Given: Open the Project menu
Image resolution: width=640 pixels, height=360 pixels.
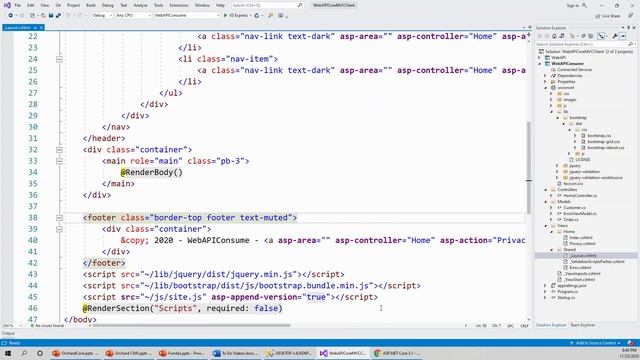Looking at the screenshot, I should [73, 5].
